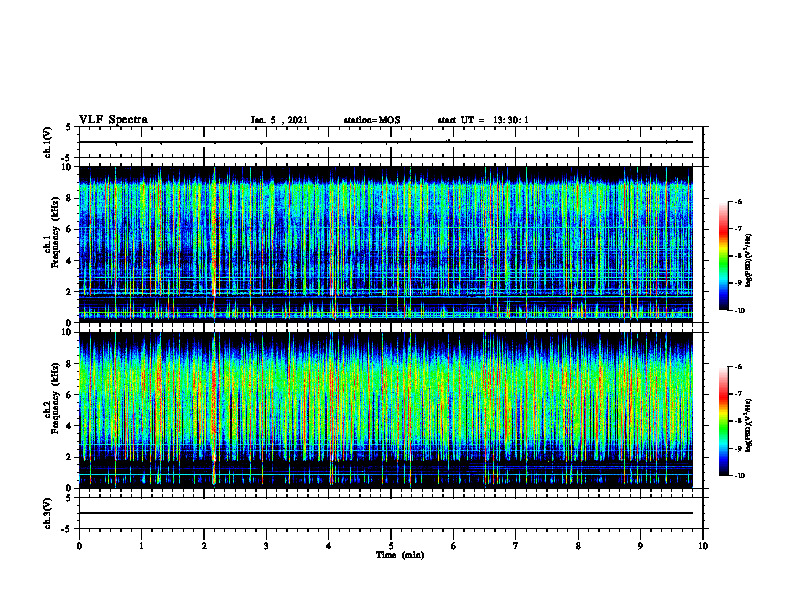Click time axis tick label '10'
The image size is (792, 612).
pos(703,546)
